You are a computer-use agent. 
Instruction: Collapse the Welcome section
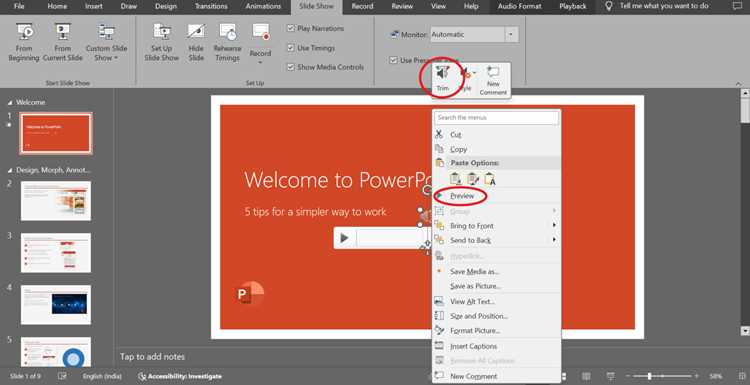pos(10,102)
